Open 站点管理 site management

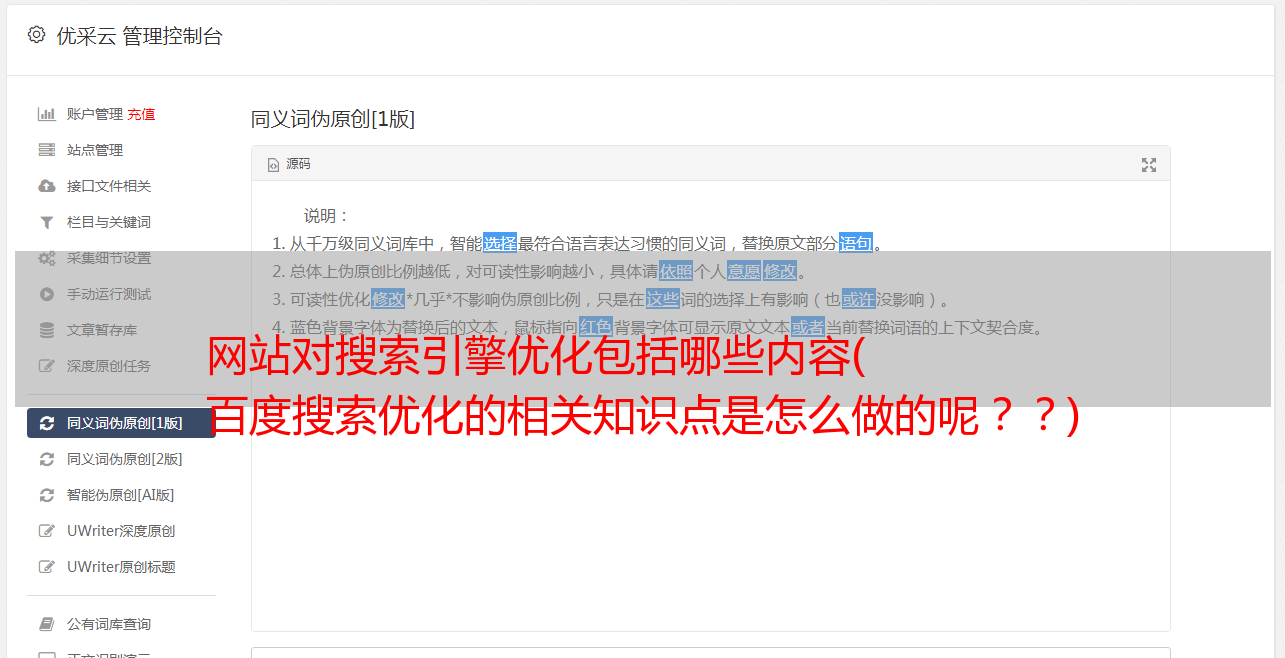(x=95, y=150)
